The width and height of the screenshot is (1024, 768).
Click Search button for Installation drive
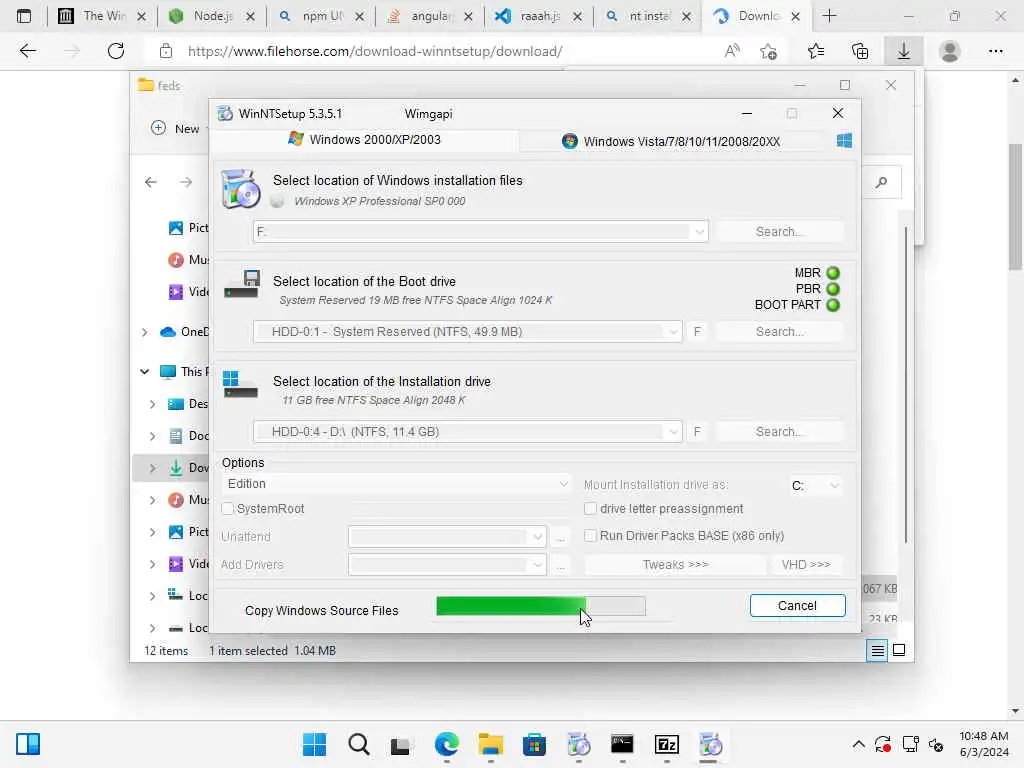779,432
